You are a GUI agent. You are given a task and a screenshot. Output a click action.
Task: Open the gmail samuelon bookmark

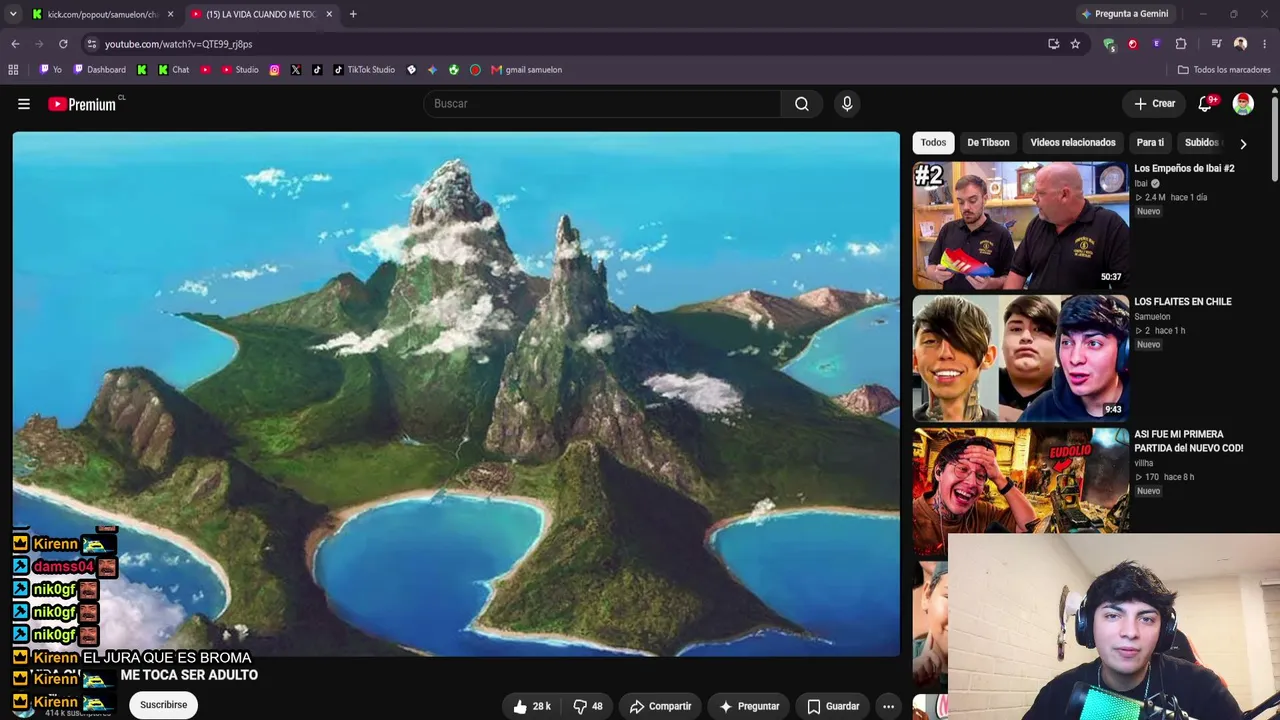point(526,70)
